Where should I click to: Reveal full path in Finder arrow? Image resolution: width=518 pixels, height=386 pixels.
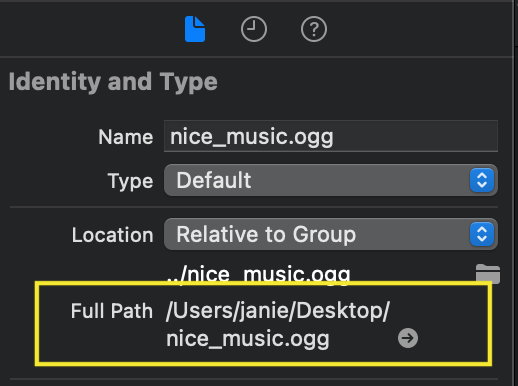408,338
